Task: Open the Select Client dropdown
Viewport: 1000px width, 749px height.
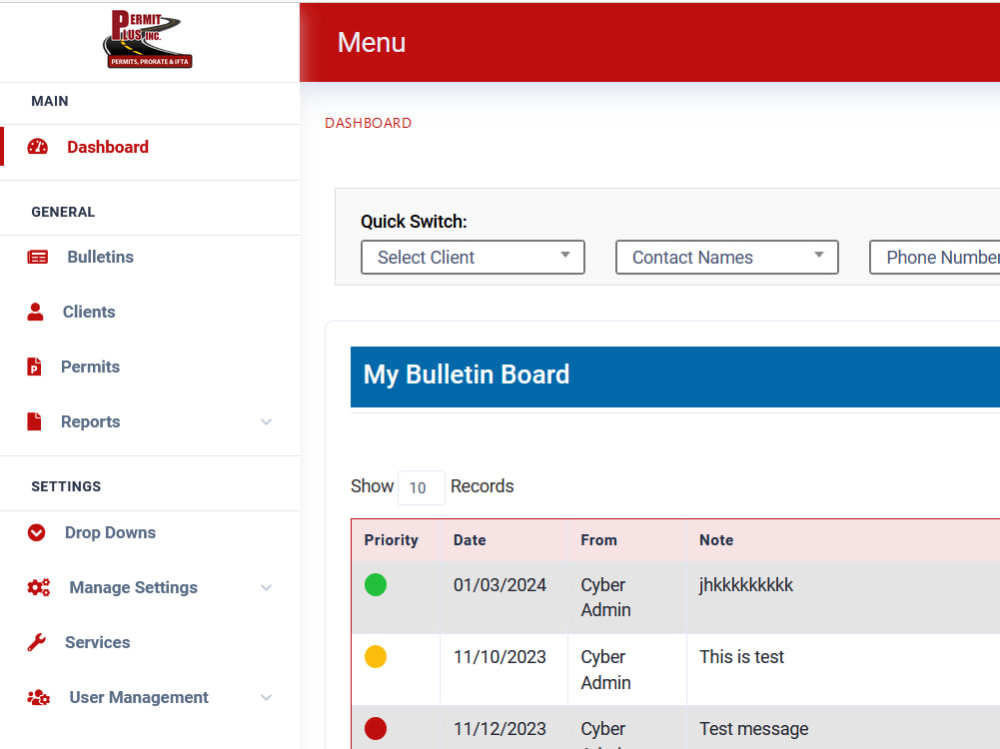Action: click(472, 257)
